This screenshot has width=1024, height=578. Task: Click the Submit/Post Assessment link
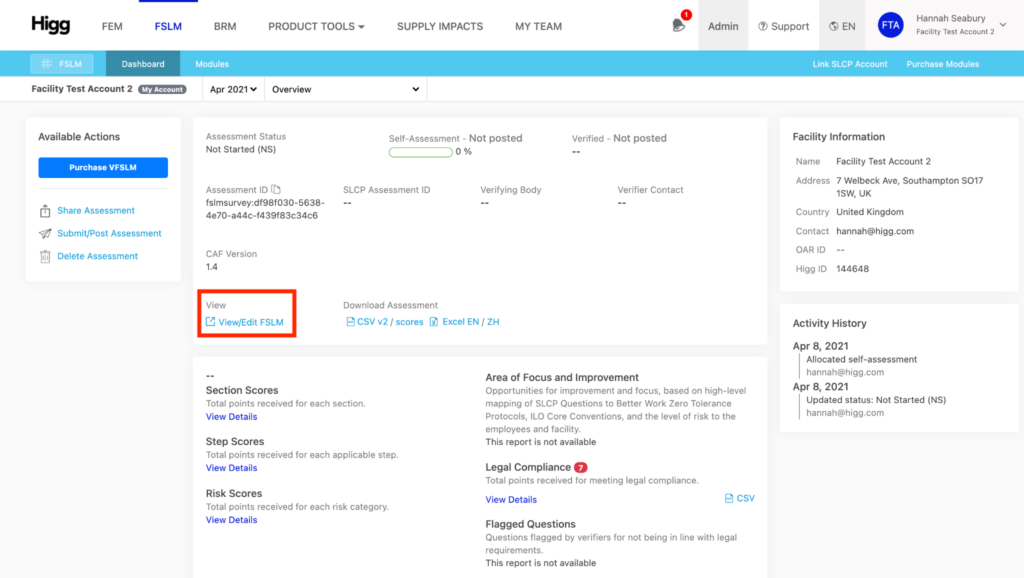(109, 233)
